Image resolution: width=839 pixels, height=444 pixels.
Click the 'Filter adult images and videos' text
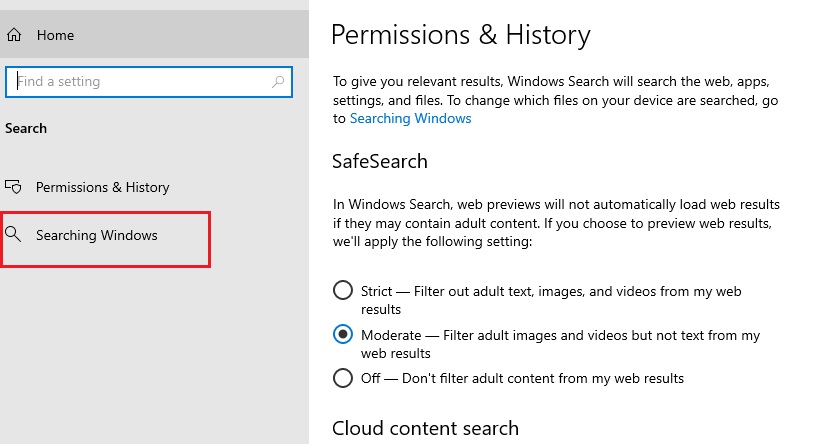[x=560, y=344]
